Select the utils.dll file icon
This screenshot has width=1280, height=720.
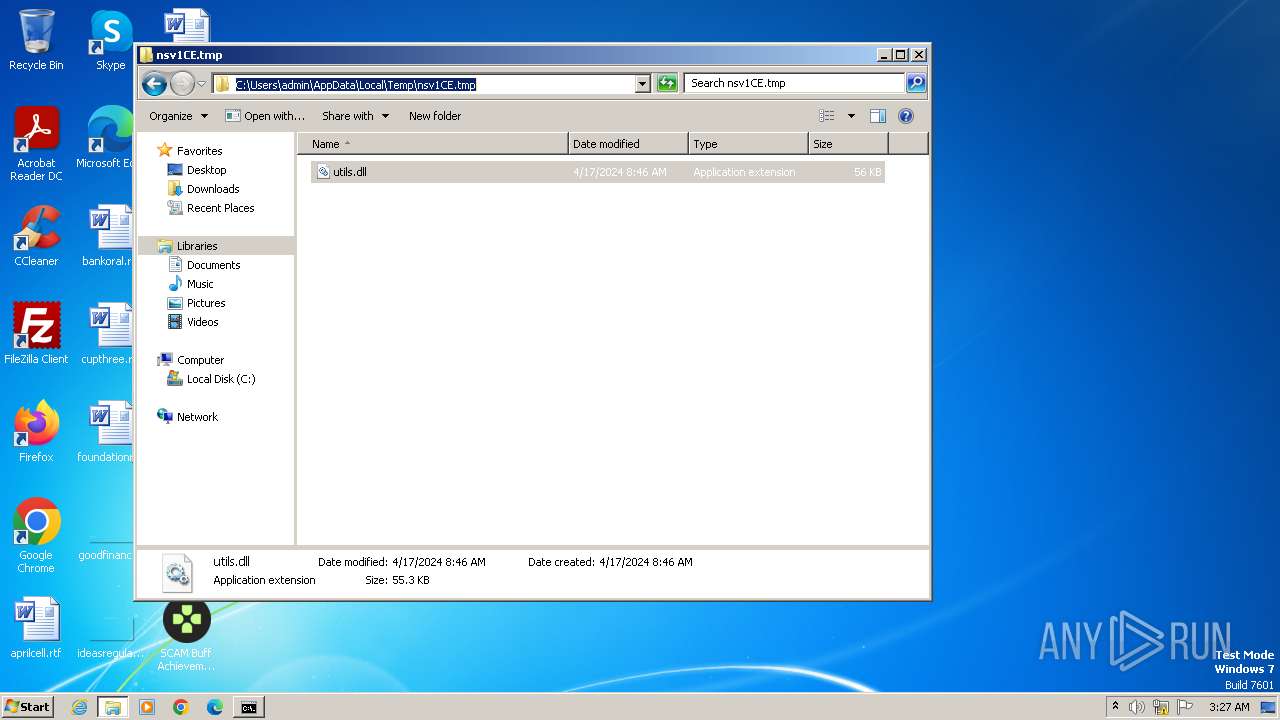323,172
